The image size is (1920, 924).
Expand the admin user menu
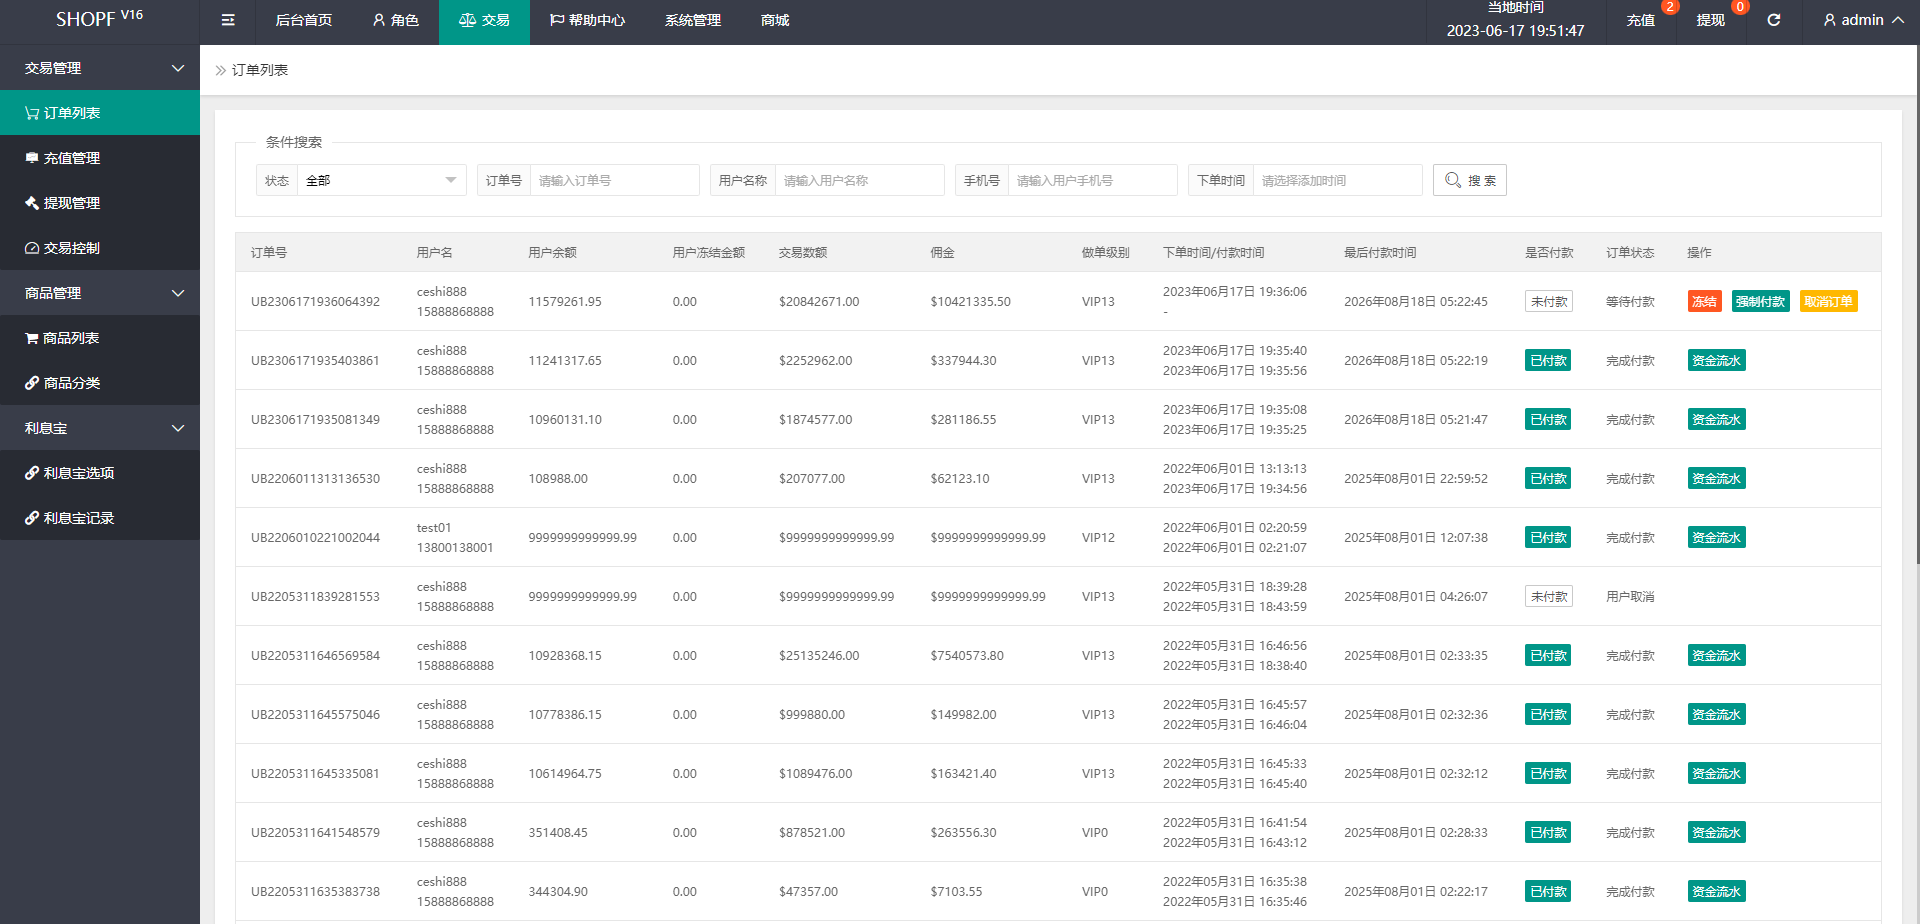coord(1862,20)
